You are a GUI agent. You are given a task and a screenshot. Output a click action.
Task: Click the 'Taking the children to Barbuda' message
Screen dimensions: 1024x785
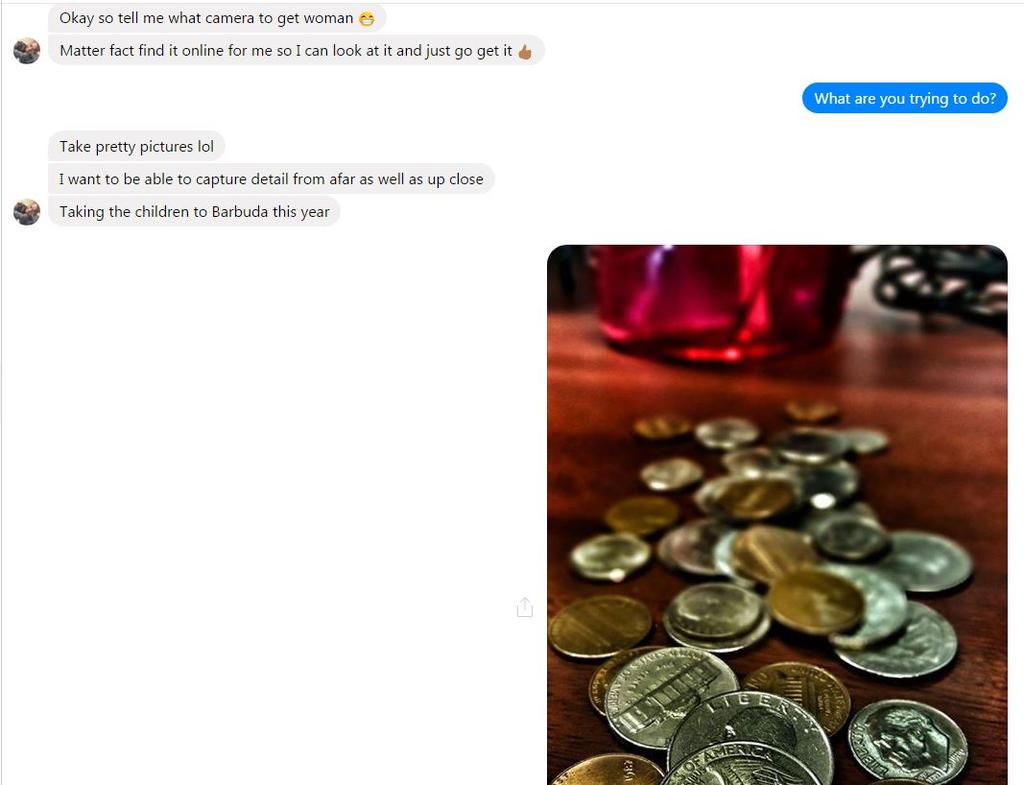[194, 212]
